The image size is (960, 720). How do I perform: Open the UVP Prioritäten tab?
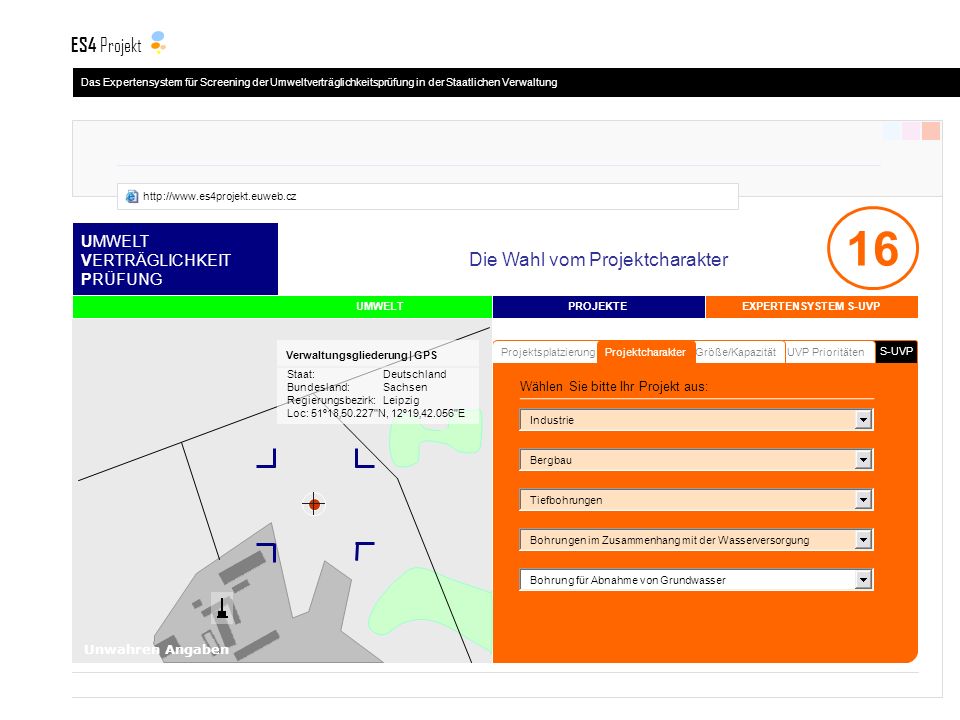tap(830, 352)
